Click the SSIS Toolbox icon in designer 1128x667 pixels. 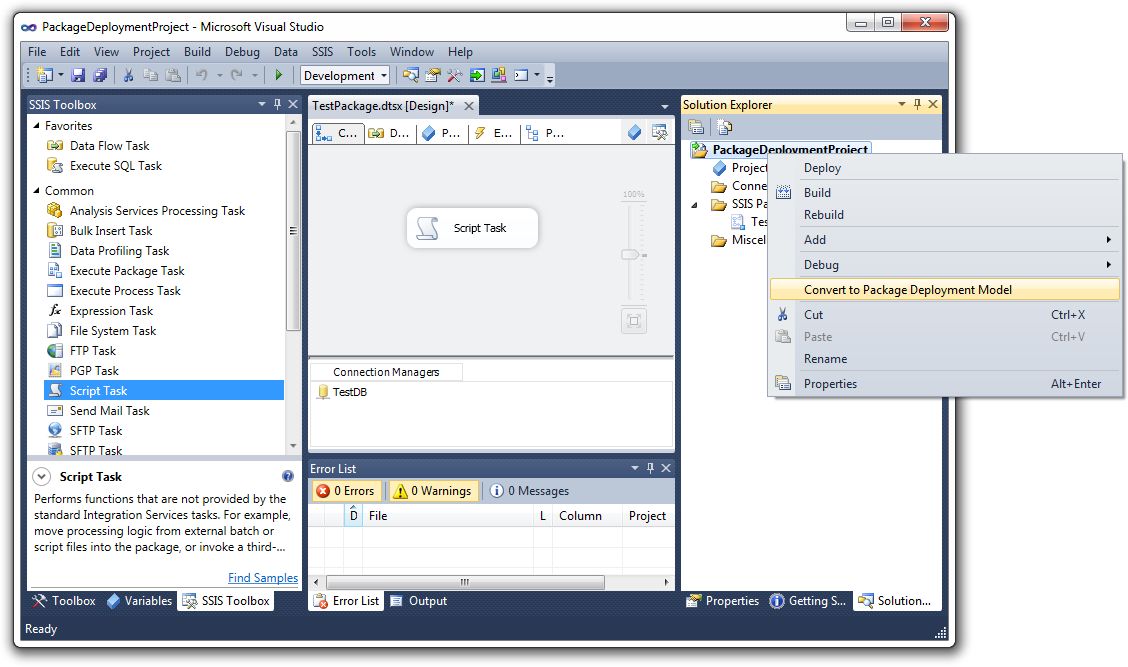pyautogui.click(x=659, y=132)
